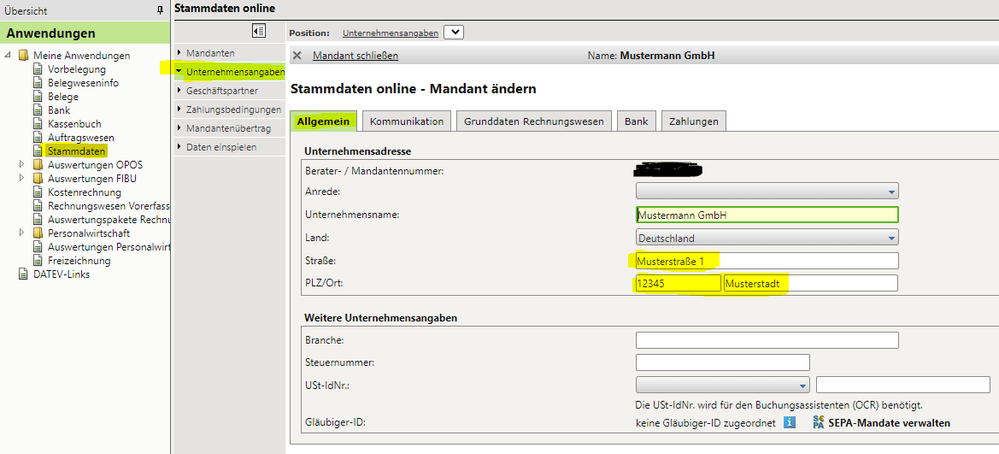
Task: Click the Unternehmensname field with Mustermann GmbH
Action: click(x=767, y=215)
